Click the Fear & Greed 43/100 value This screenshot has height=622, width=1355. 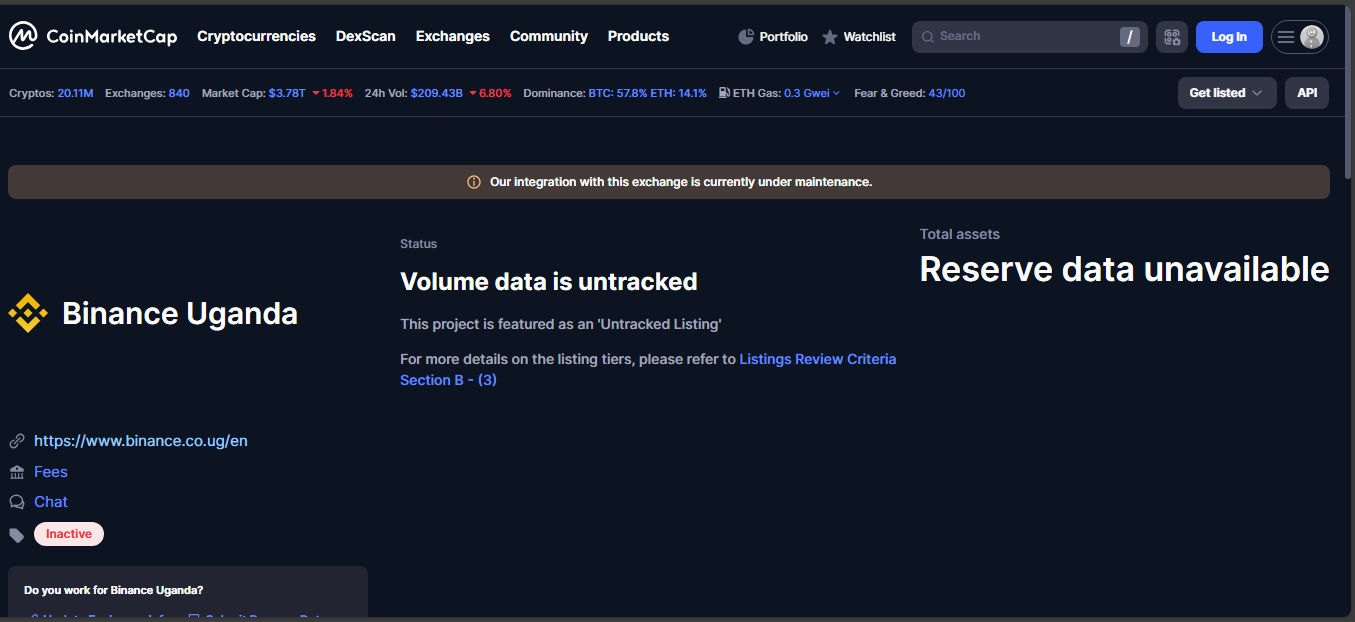[x=946, y=93]
